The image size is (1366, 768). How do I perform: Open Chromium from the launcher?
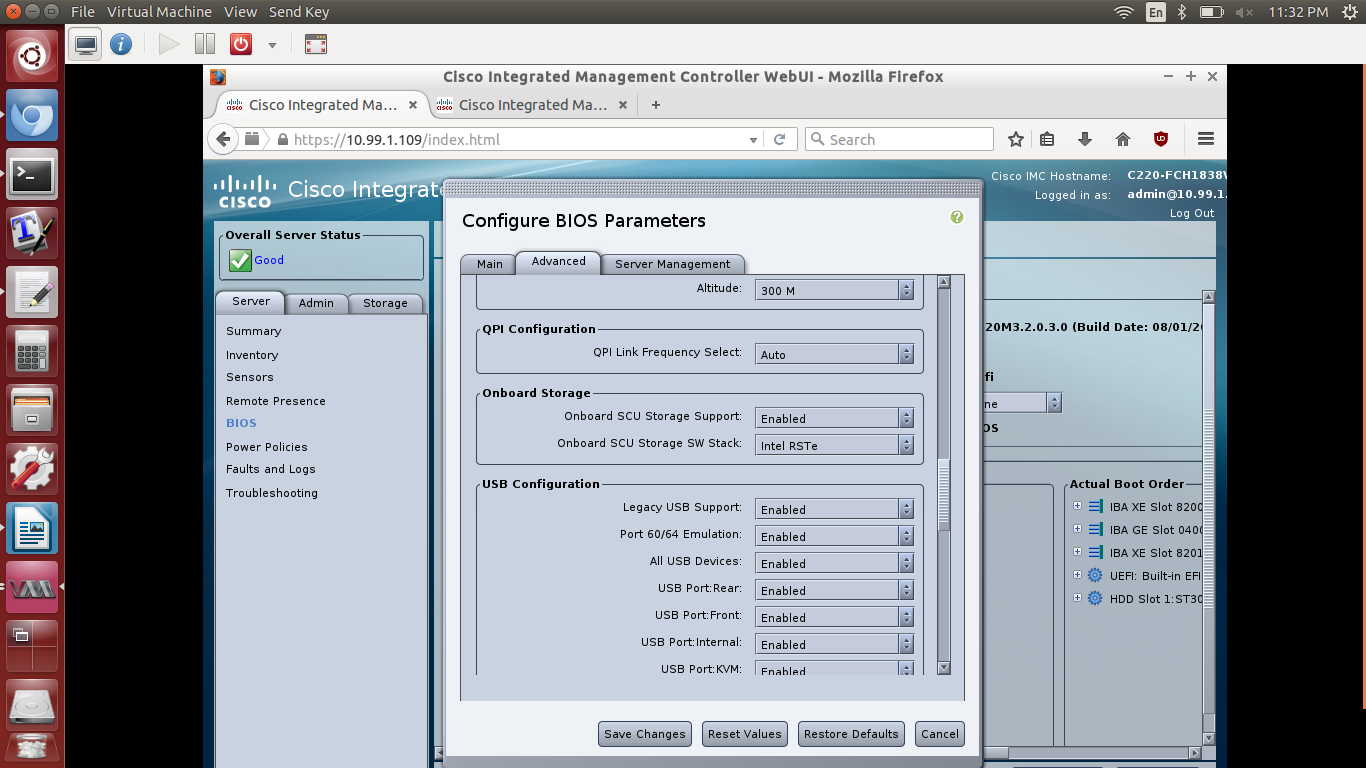pos(33,116)
